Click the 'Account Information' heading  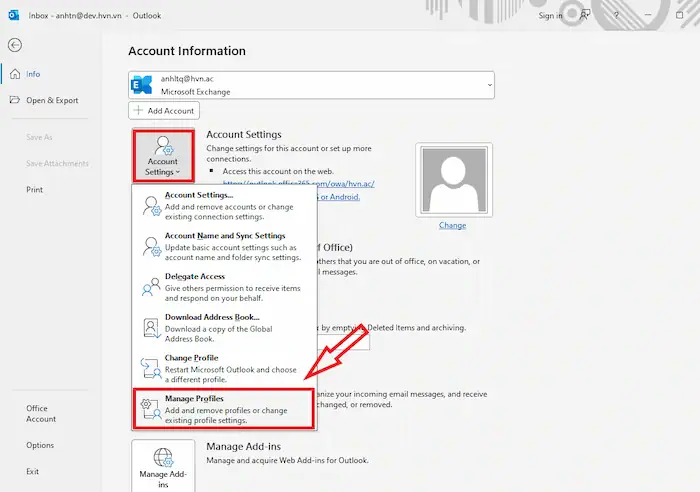tap(187, 51)
